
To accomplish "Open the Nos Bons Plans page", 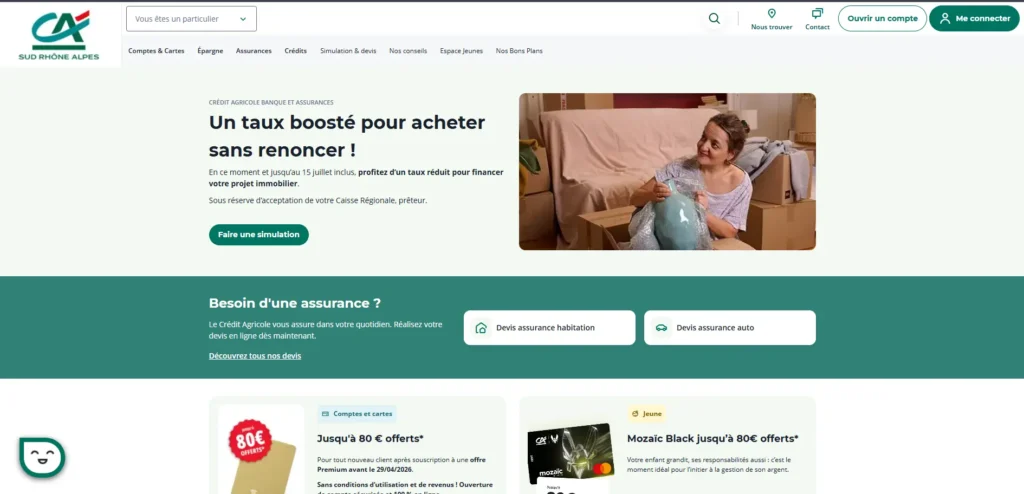I will coord(519,51).
